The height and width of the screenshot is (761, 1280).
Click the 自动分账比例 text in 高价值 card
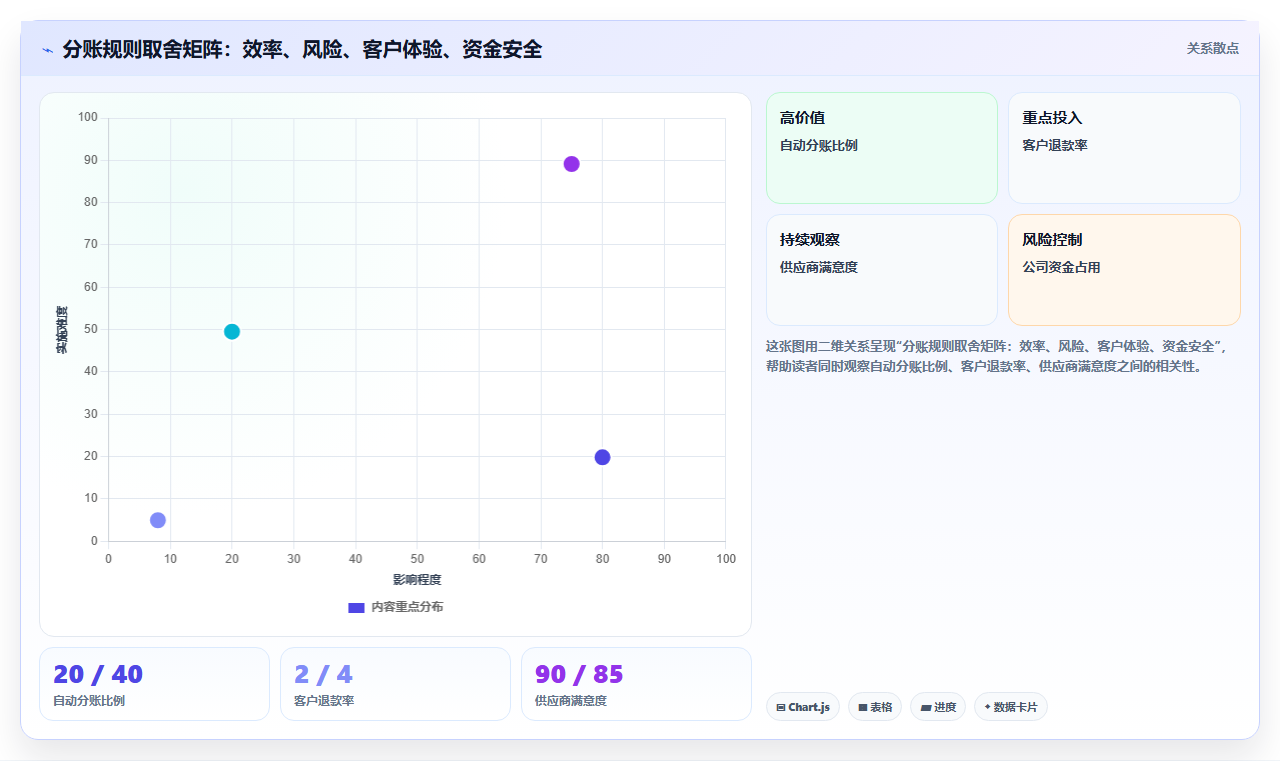coord(819,145)
